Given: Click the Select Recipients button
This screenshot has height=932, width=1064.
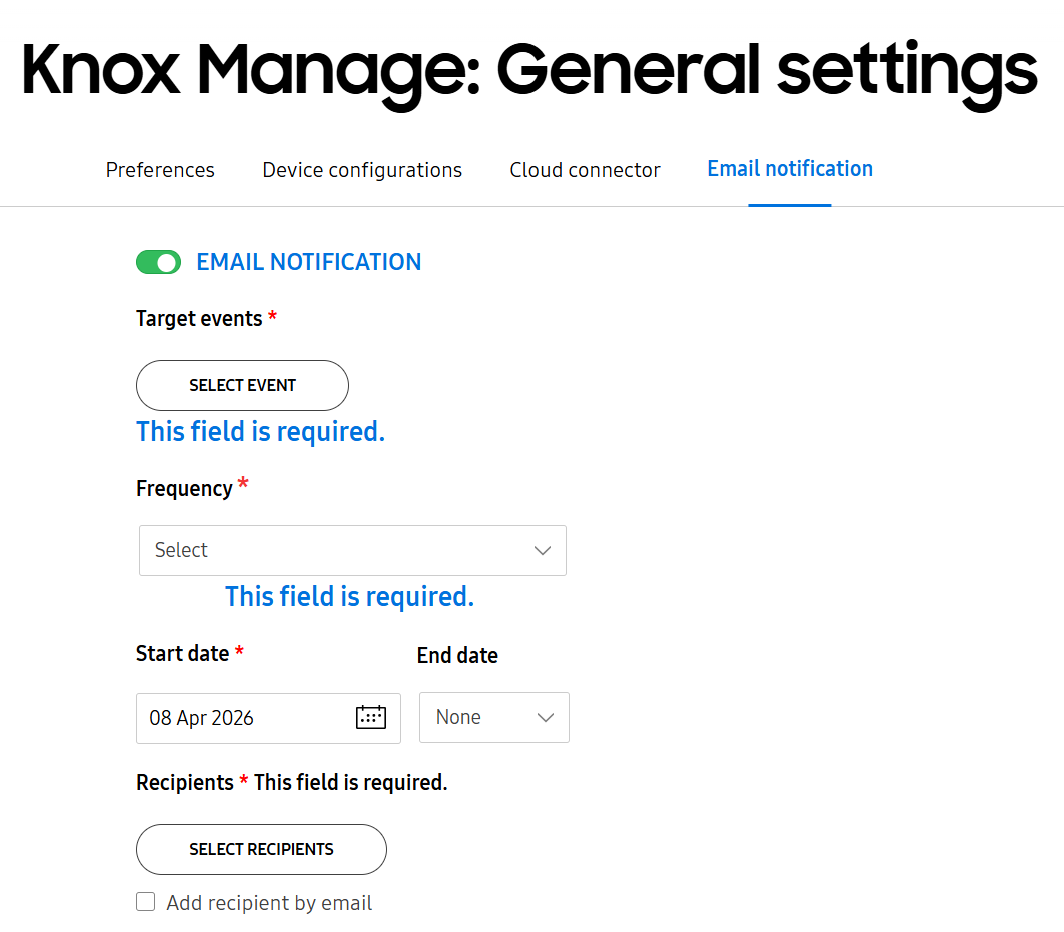Looking at the screenshot, I should (261, 849).
